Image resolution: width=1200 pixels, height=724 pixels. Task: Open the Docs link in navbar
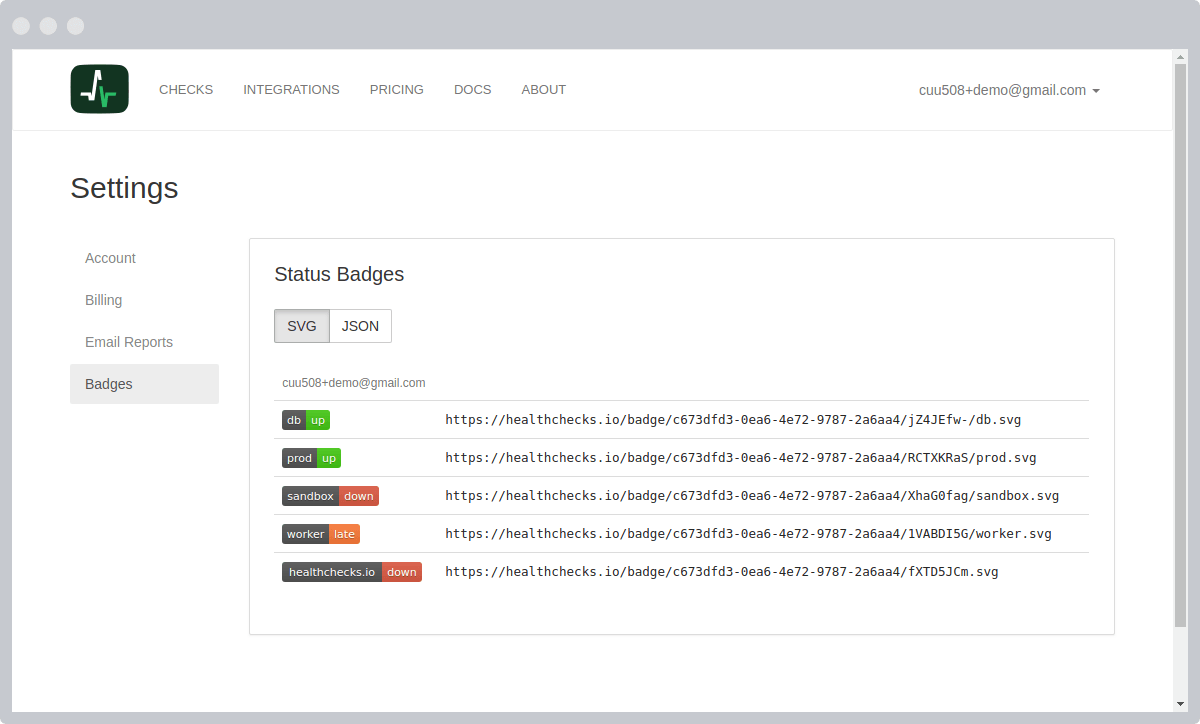[472, 90]
